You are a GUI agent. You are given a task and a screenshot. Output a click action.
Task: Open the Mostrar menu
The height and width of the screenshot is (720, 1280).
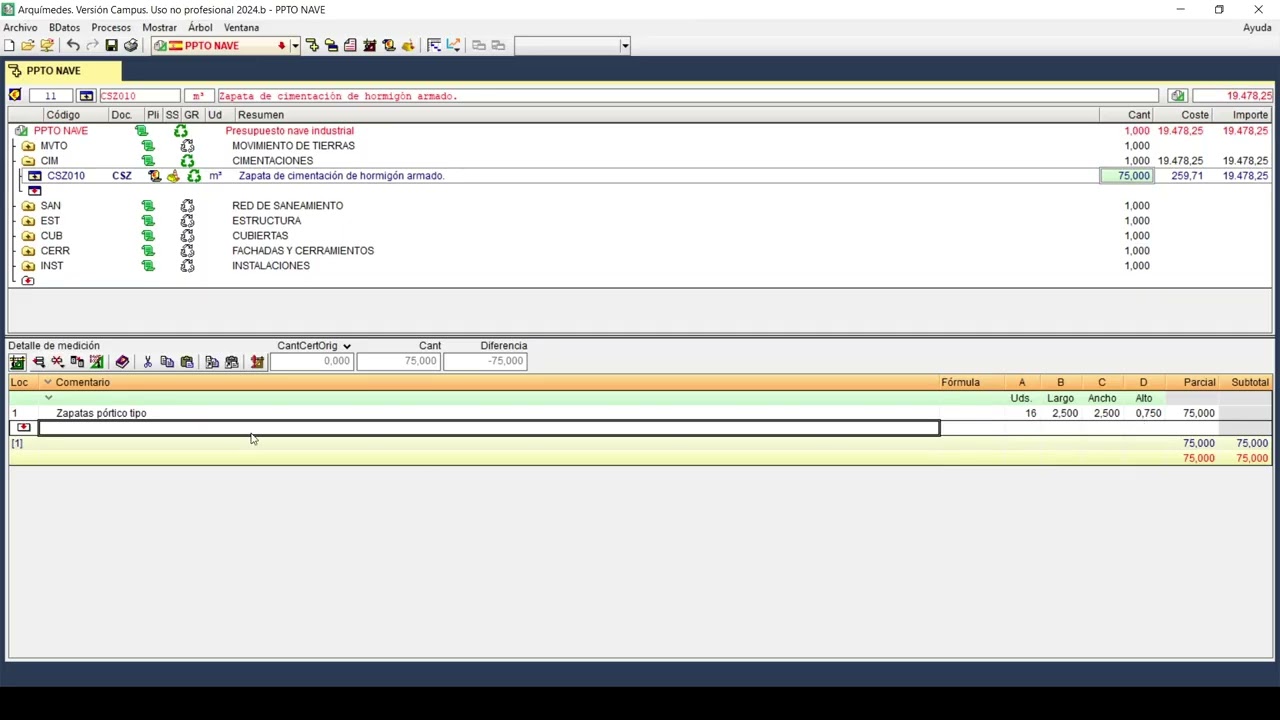[x=159, y=27]
